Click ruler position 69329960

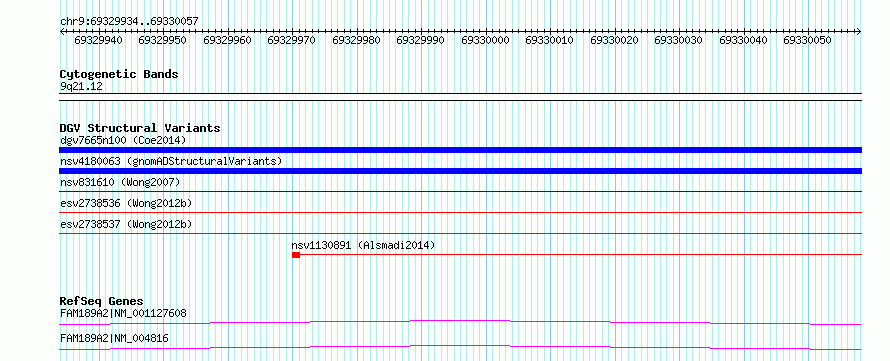click(x=227, y=40)
